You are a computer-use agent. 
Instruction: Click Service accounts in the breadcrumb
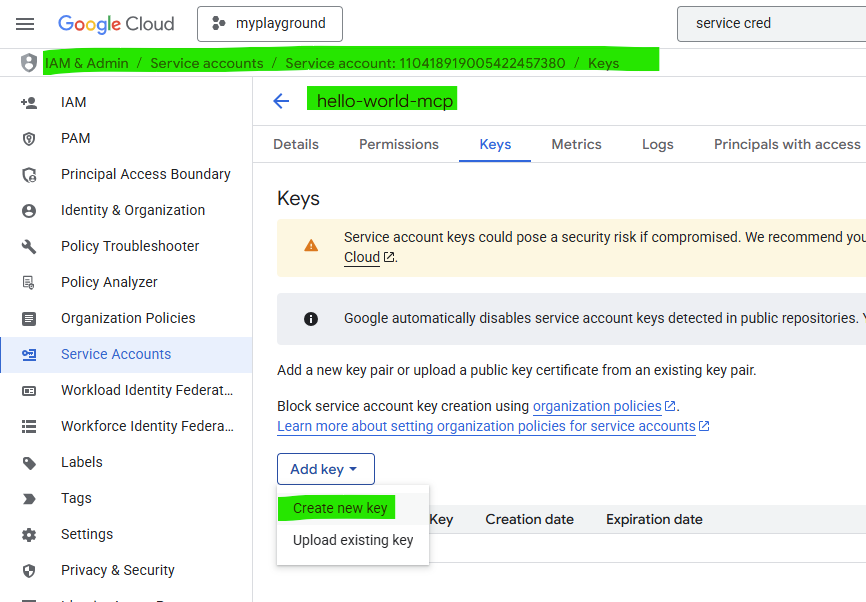click(x=207, y=63)
